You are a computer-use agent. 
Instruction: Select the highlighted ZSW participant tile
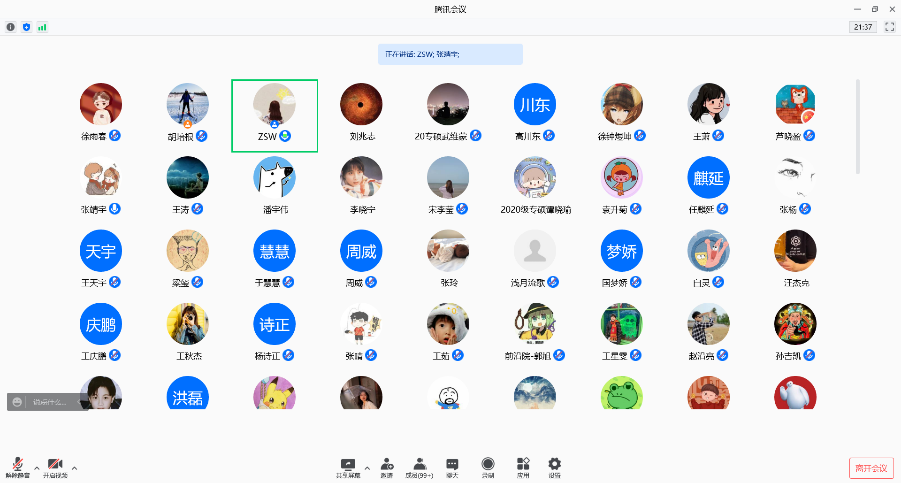coord(274,115)
